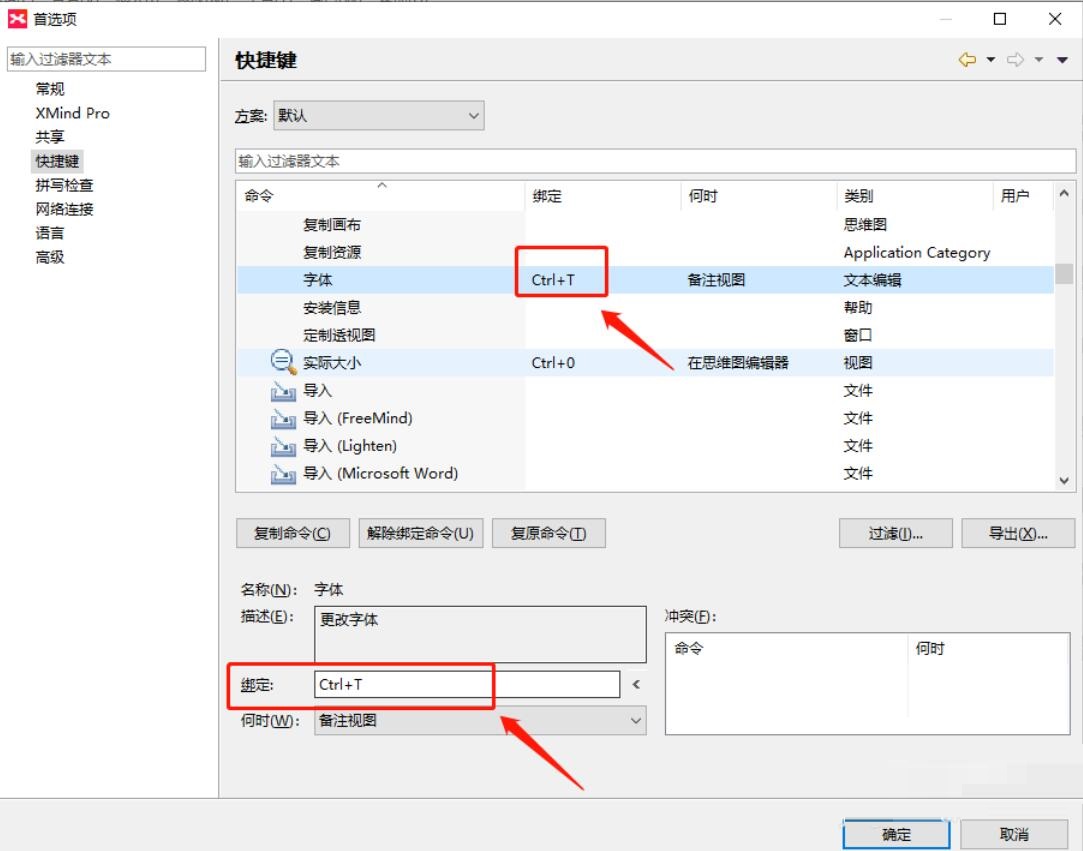Viewport: 1083px width, 851px height.
Task: Select 共享 in preferences tree
Action: (x=50, y=137)
